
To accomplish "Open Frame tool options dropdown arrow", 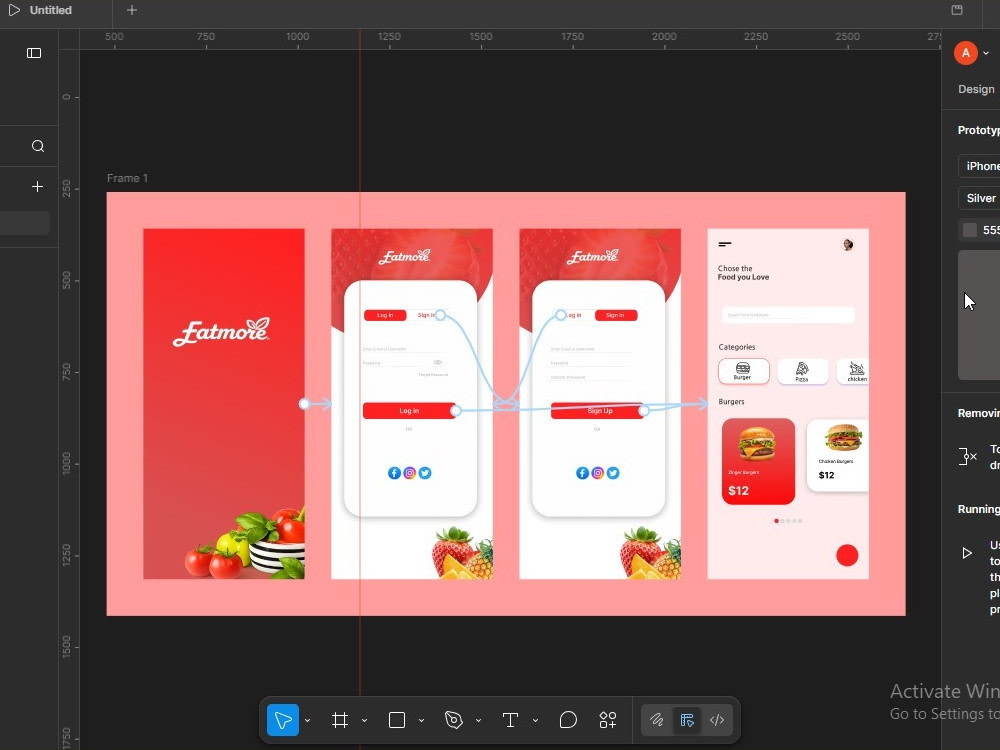I will point(364,721).
